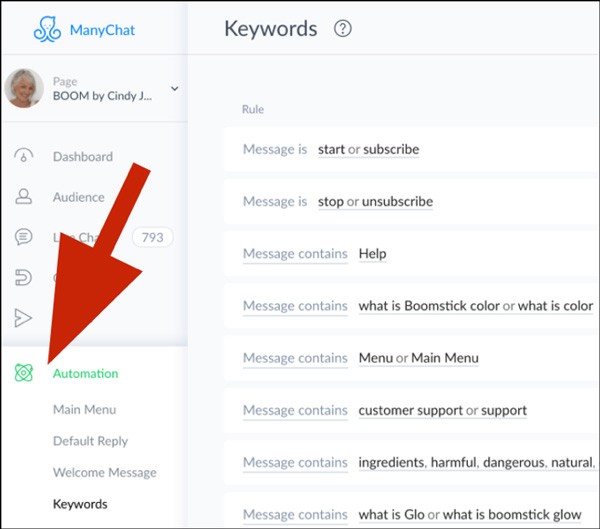The width and height of the screenshot is (600, 529).
Task: Open the Main Menu submenu item
Action: 84,410
